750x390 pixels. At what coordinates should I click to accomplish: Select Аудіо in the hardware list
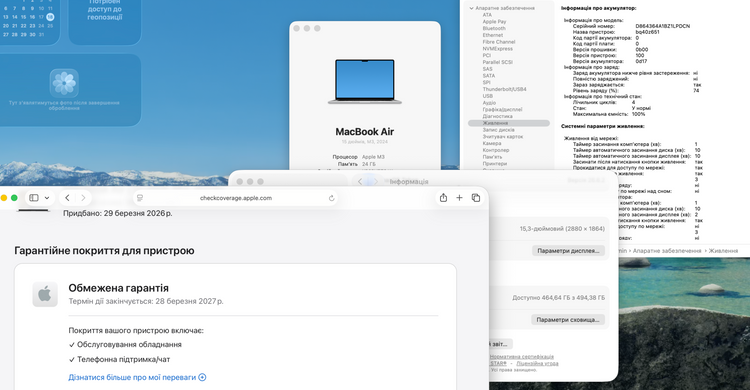489,102
